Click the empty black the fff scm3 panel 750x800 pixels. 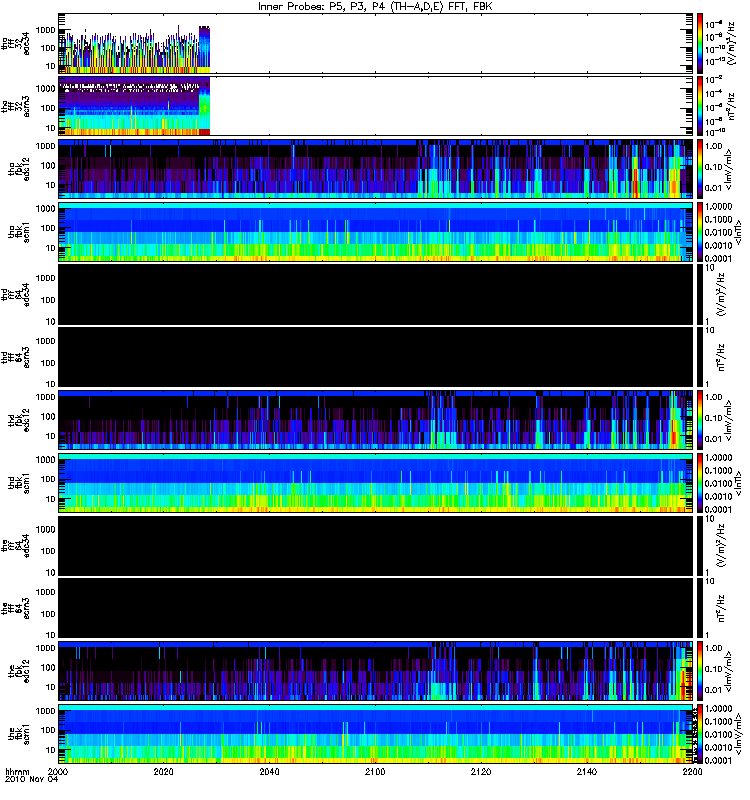(375, 608)
